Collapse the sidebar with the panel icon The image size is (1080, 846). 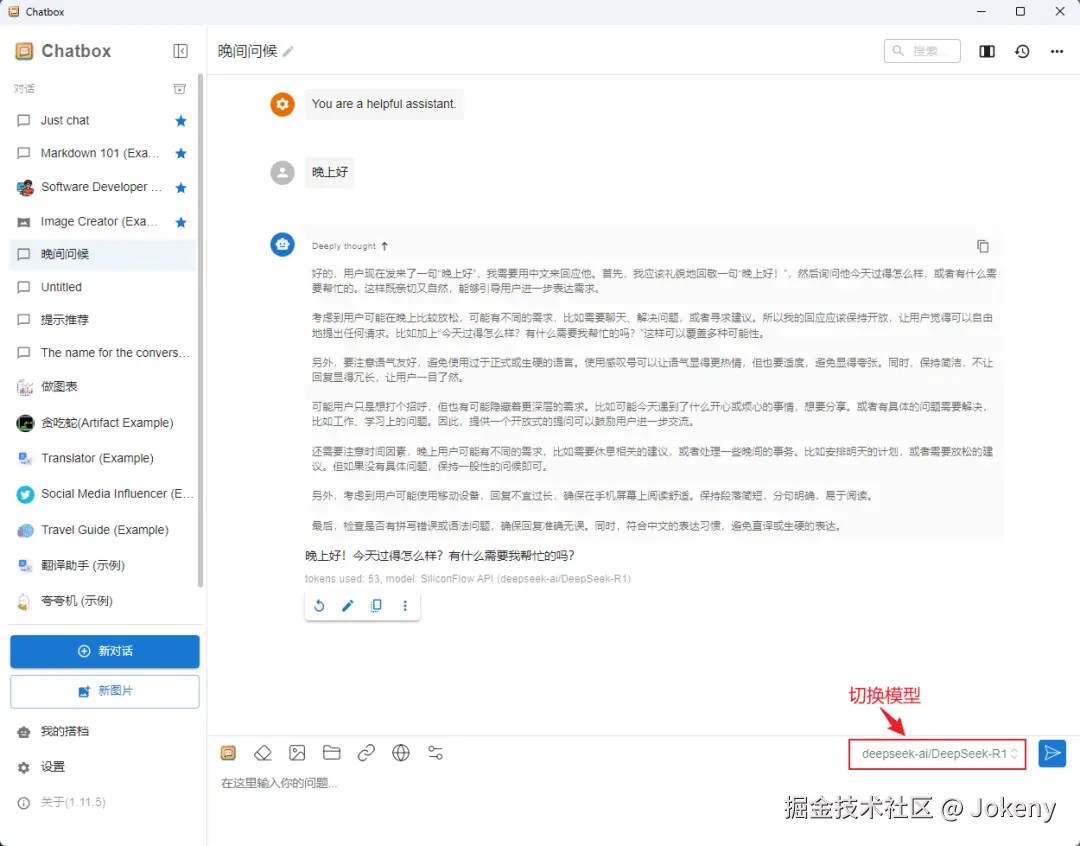(x=180, y=51)
